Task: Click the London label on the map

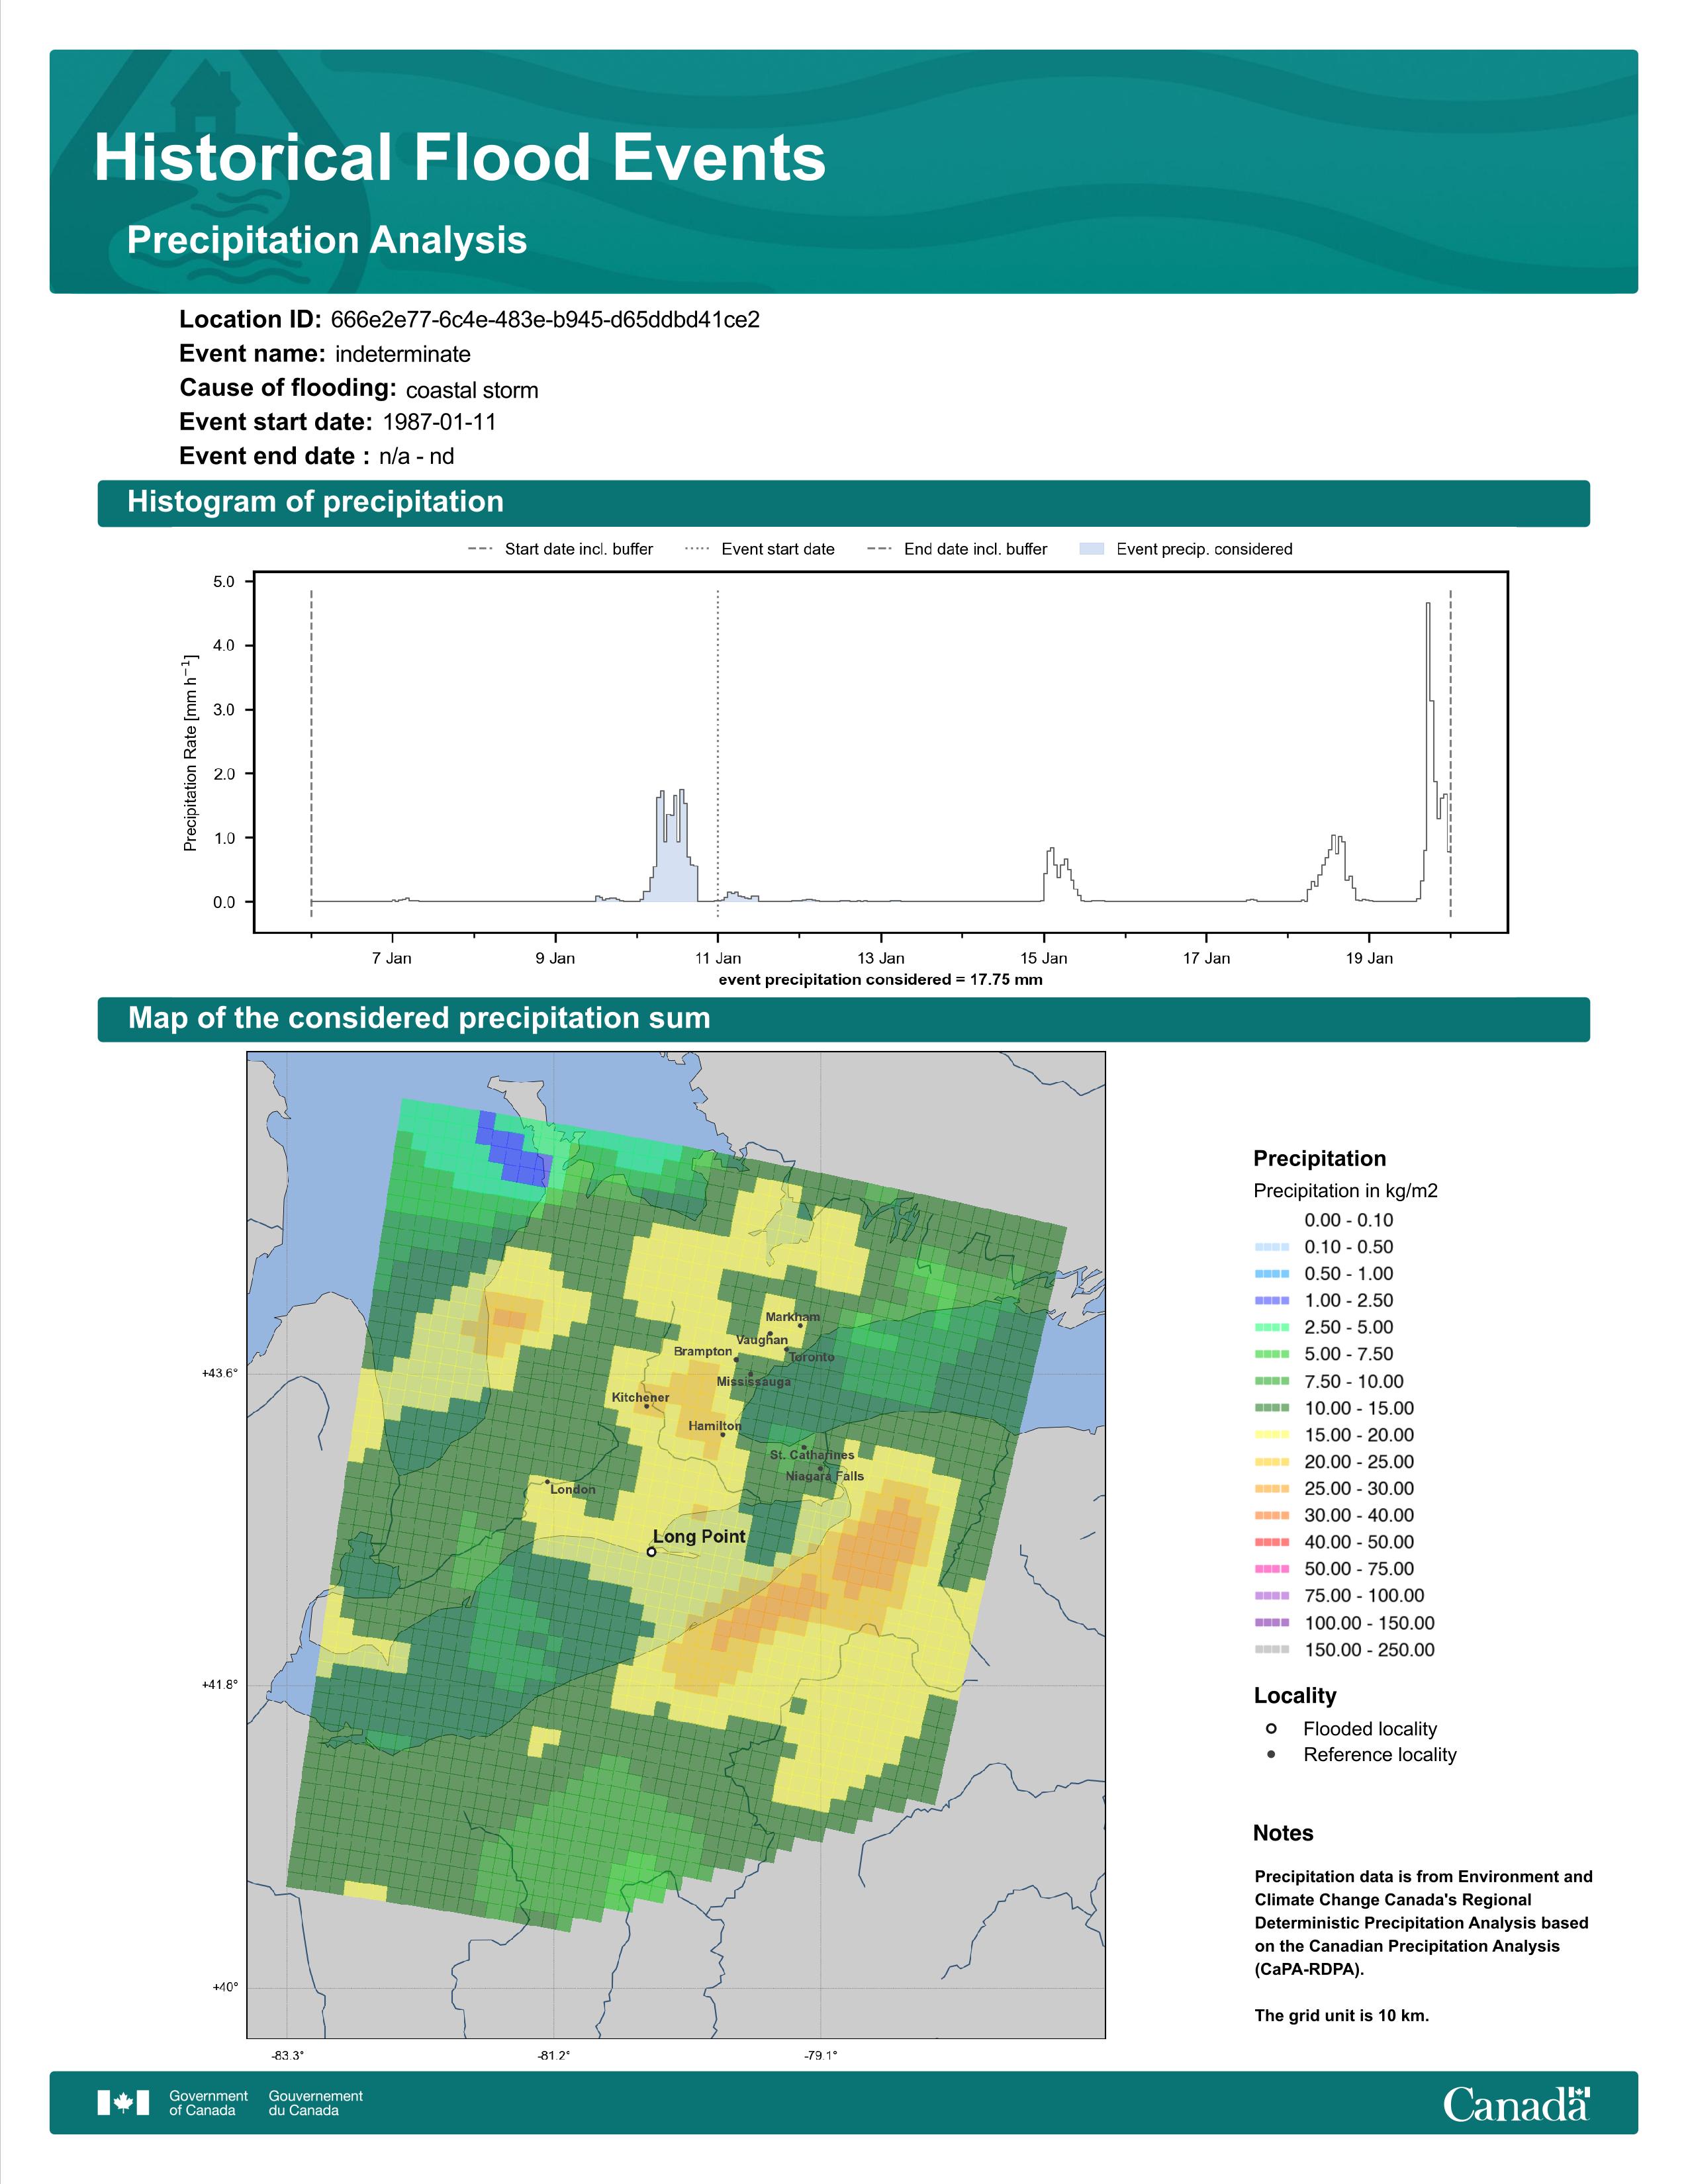Action: click(x=573, y=1489)
